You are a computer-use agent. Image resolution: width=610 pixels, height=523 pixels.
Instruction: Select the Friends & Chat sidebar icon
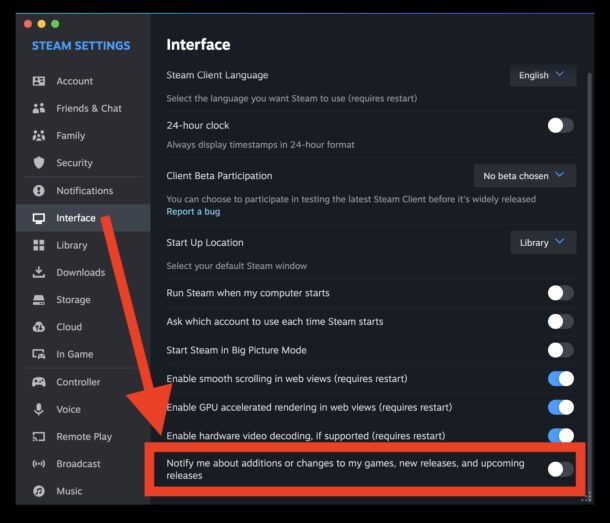tap(39, 108)
